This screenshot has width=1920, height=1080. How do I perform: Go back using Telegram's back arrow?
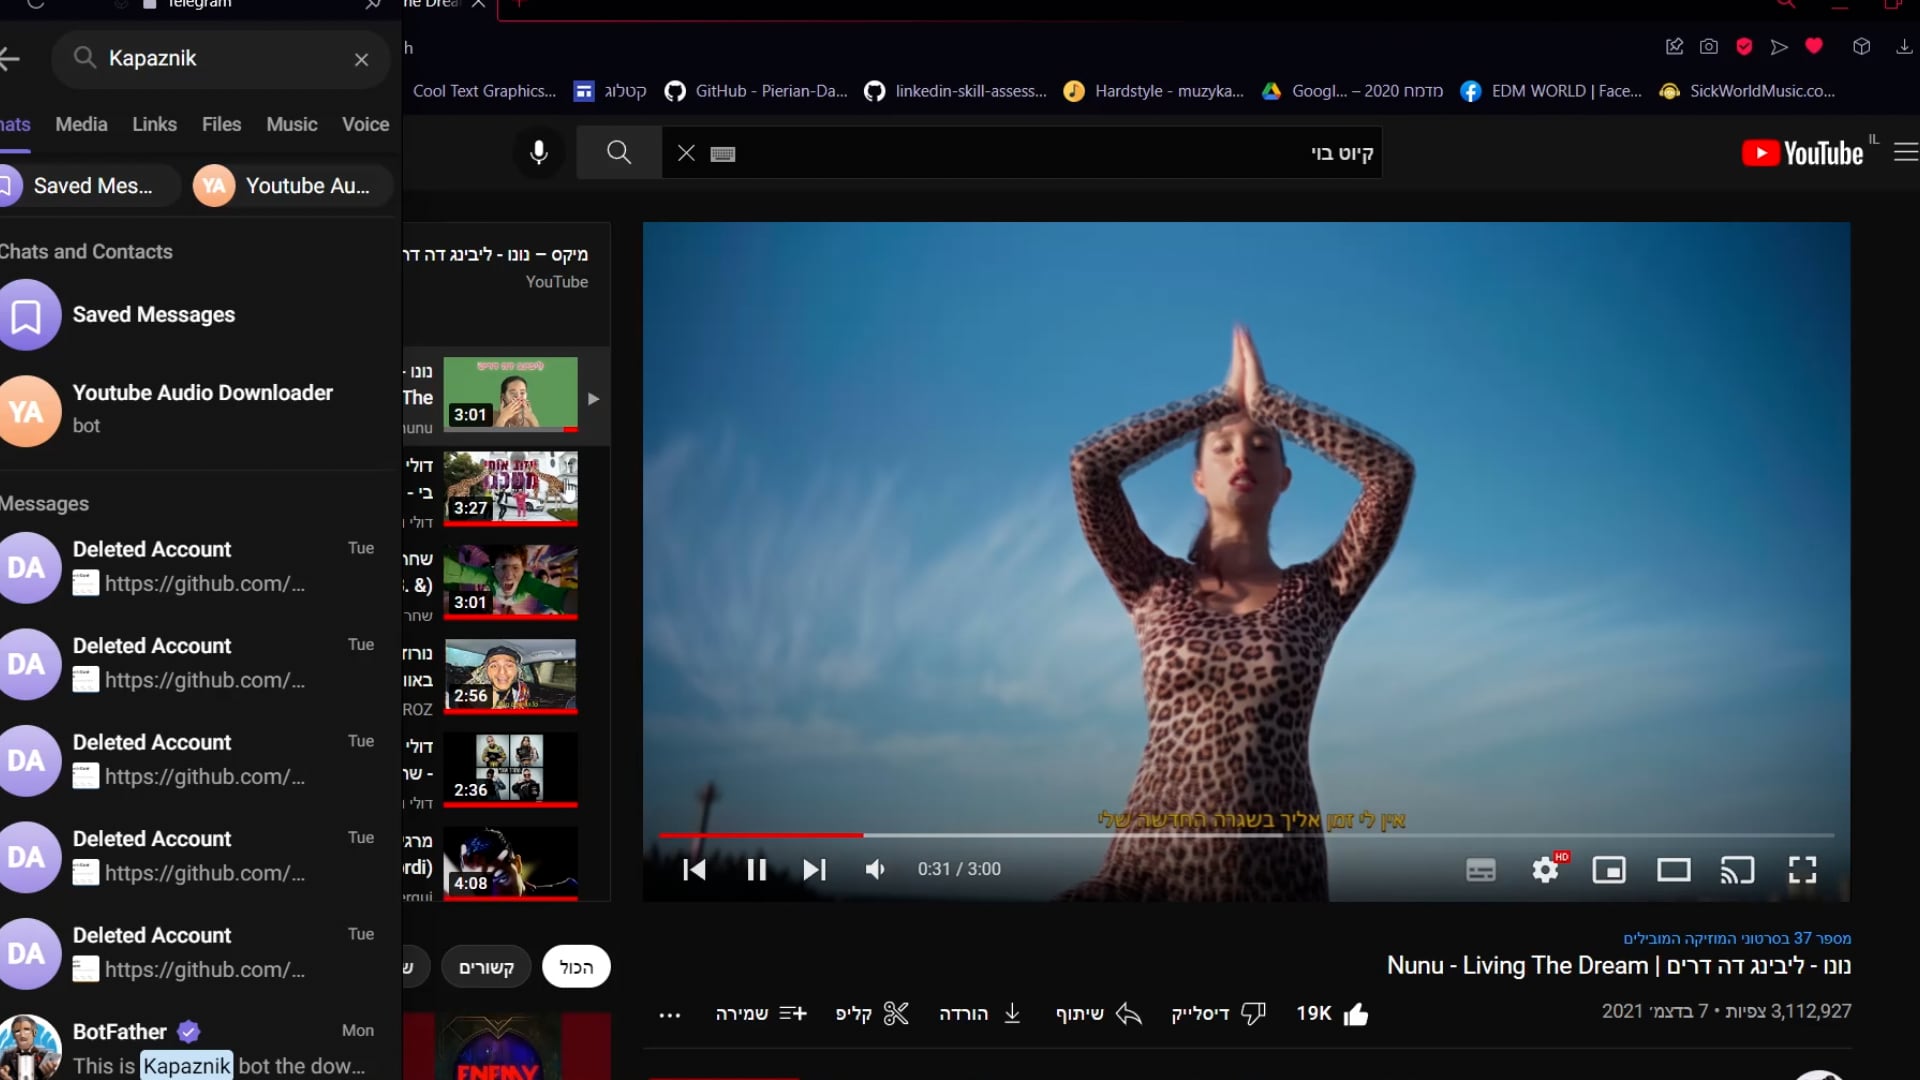click(10, 59)
